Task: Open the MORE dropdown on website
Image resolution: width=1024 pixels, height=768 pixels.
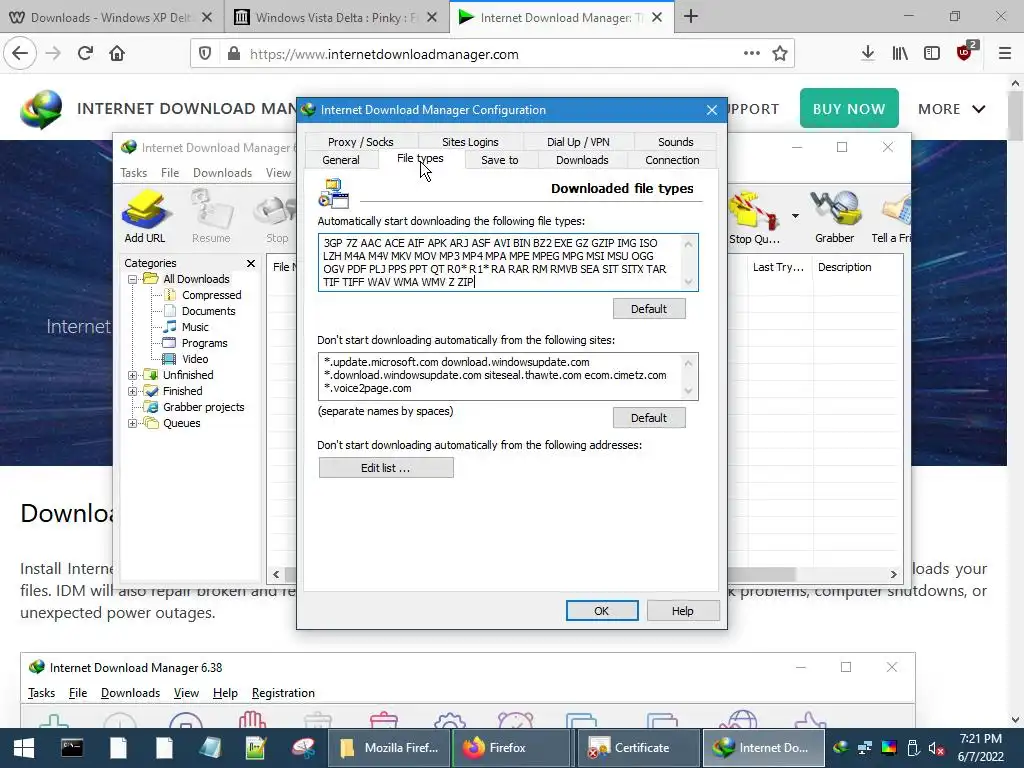Action: pyautogui.click(x=952, y=109)
